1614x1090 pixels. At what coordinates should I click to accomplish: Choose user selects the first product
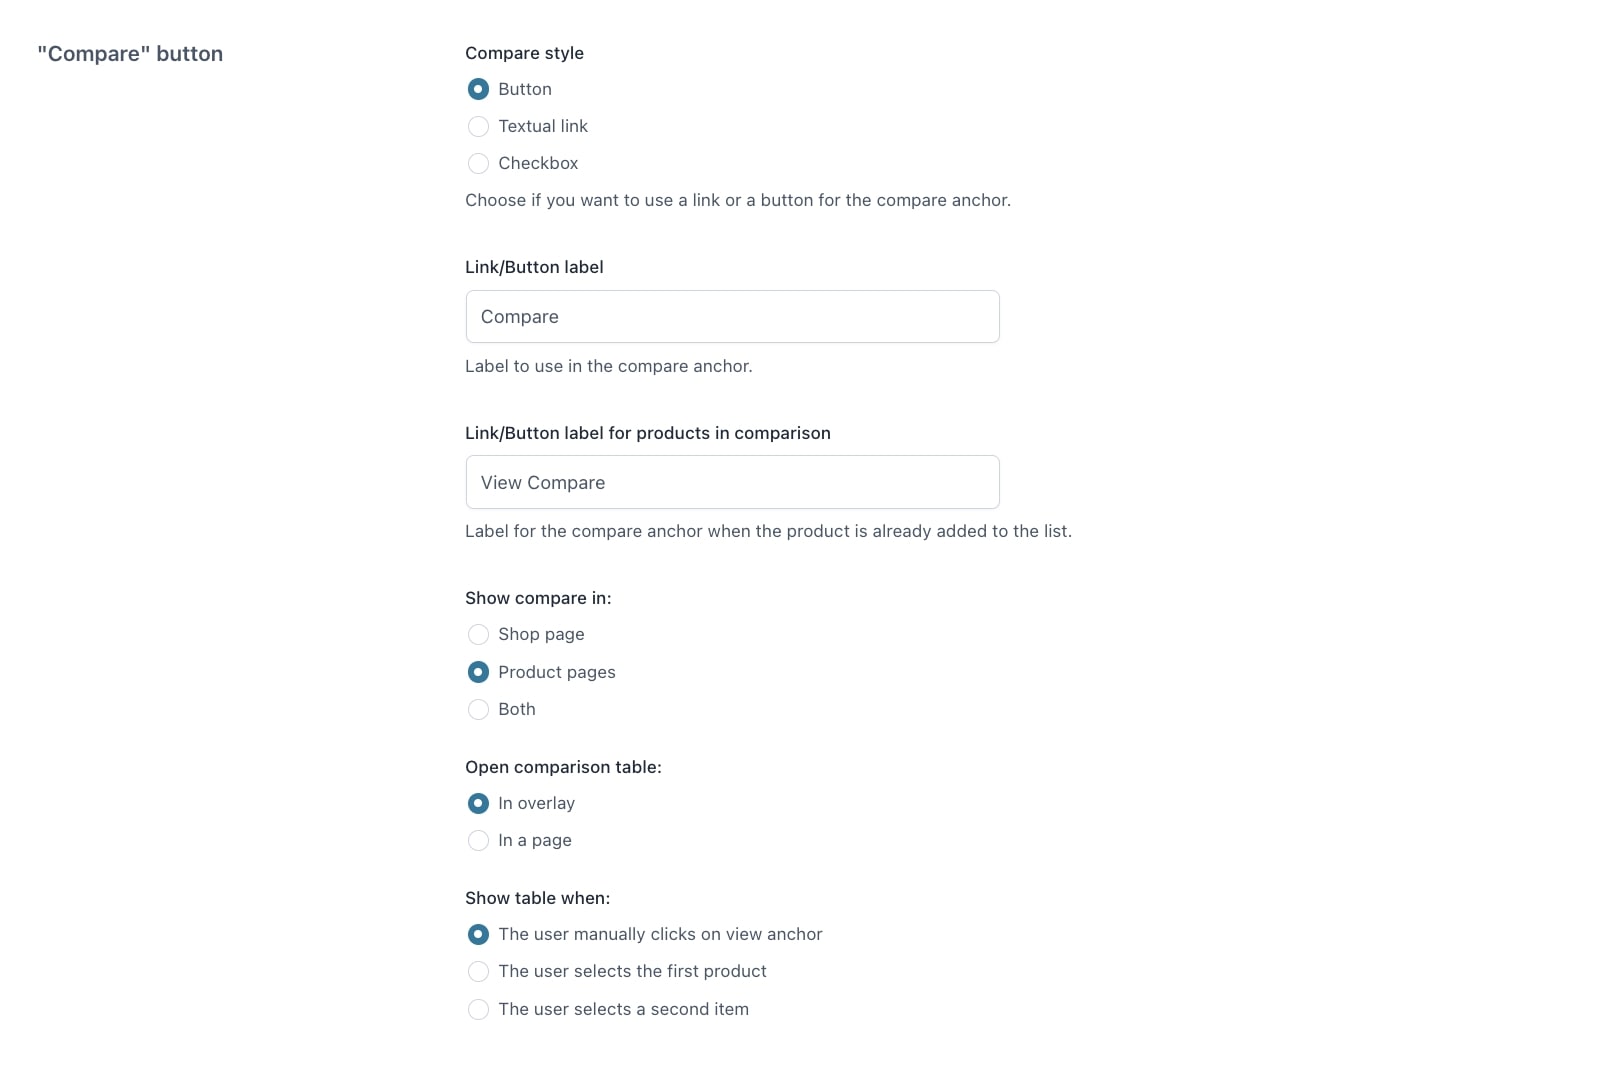pos(478,971)
